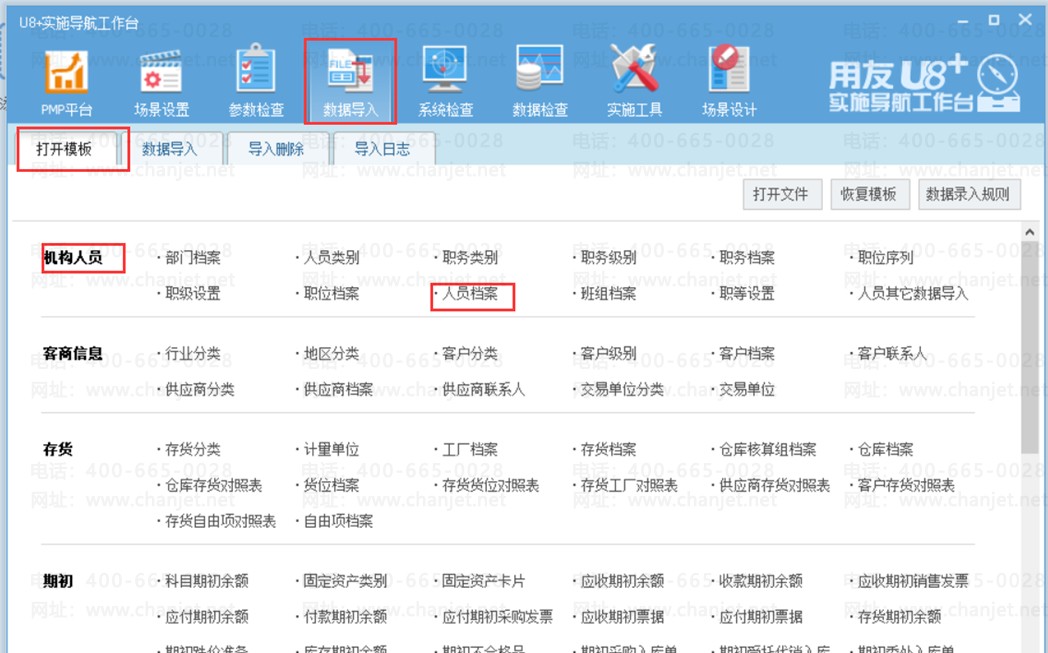Click the scrollbar up arrow
This screenshot has height=653, width=1048.
pos(1029,233)
